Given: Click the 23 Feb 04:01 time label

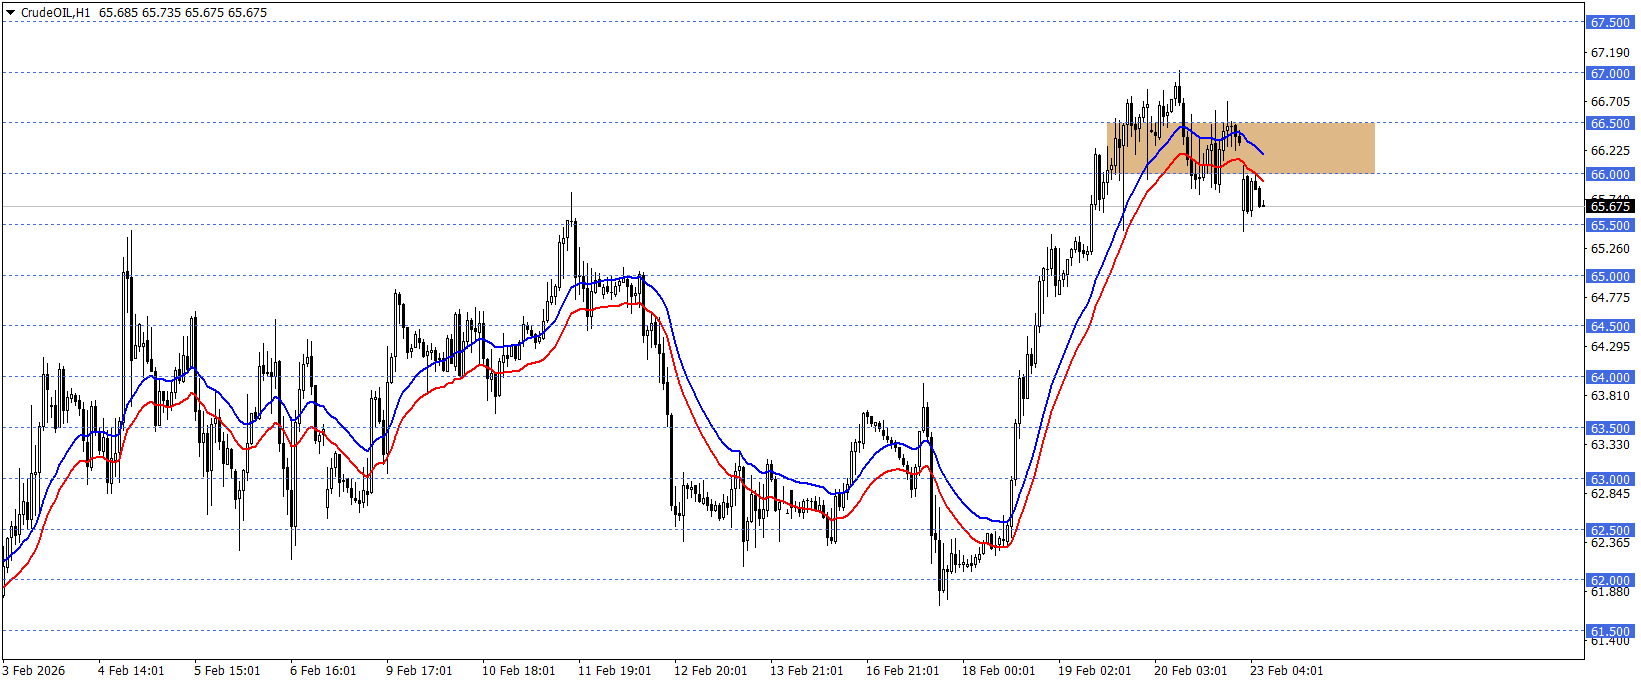Looking at the screenshot, I should pyautogui.click(x=1286, y=670).
